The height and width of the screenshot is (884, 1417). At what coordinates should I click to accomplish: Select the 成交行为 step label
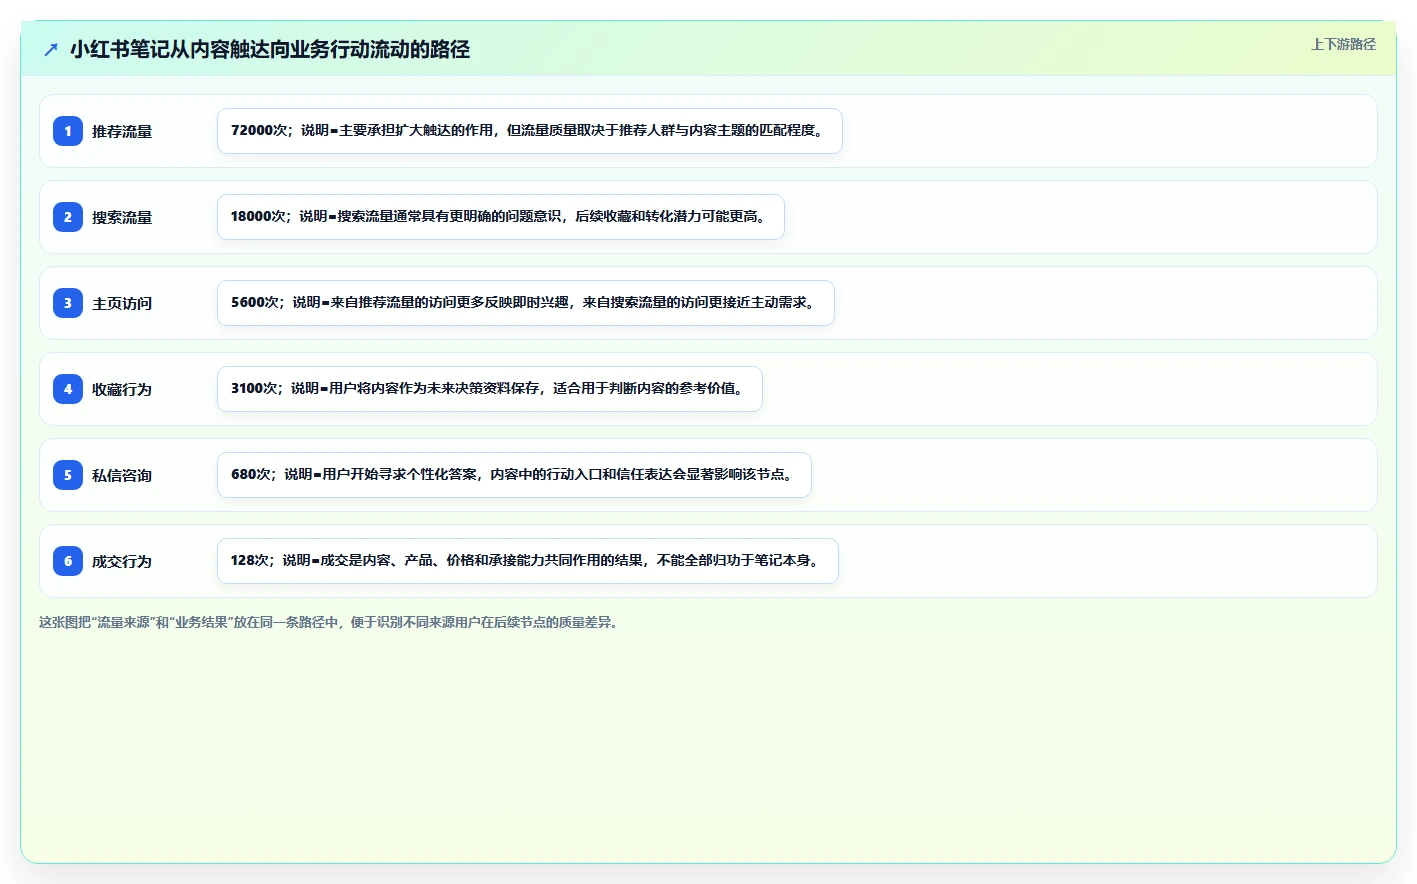(122, 561)
